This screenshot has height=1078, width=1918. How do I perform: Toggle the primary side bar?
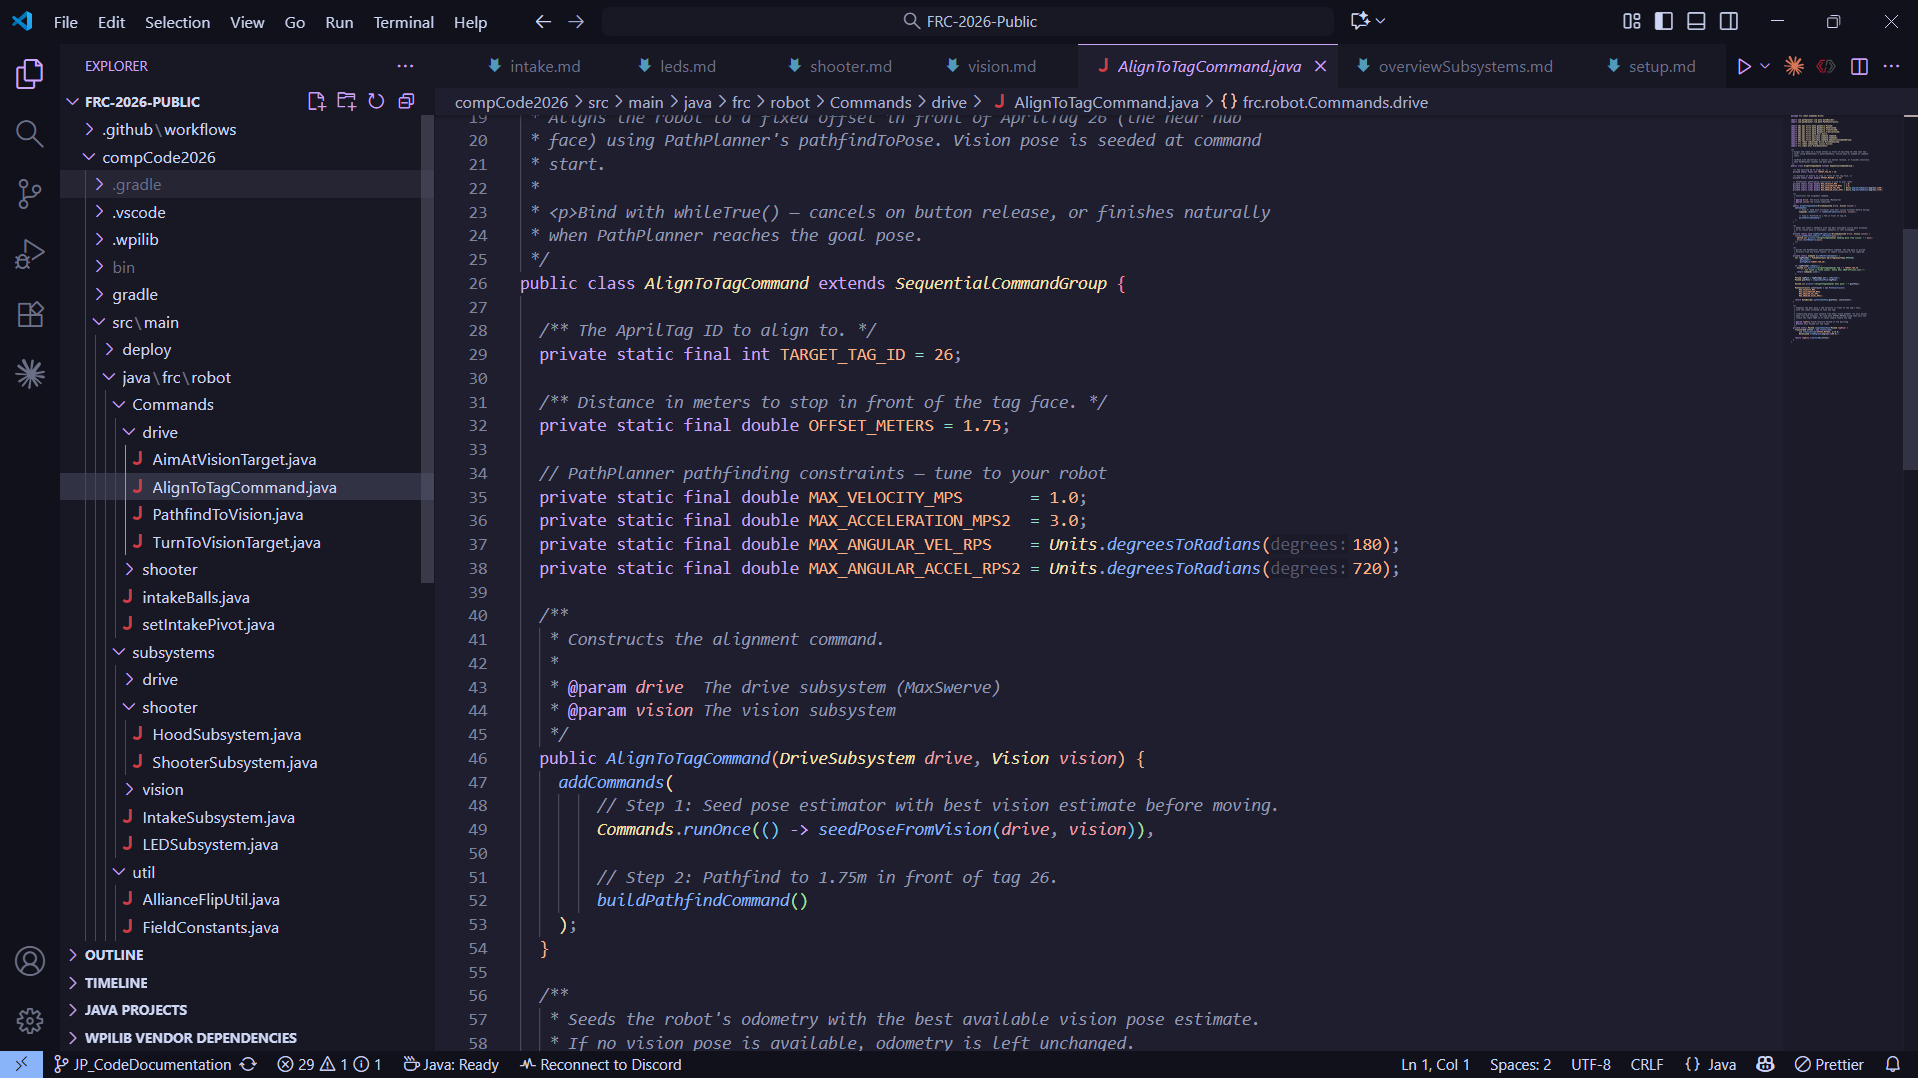point(1664,21)
